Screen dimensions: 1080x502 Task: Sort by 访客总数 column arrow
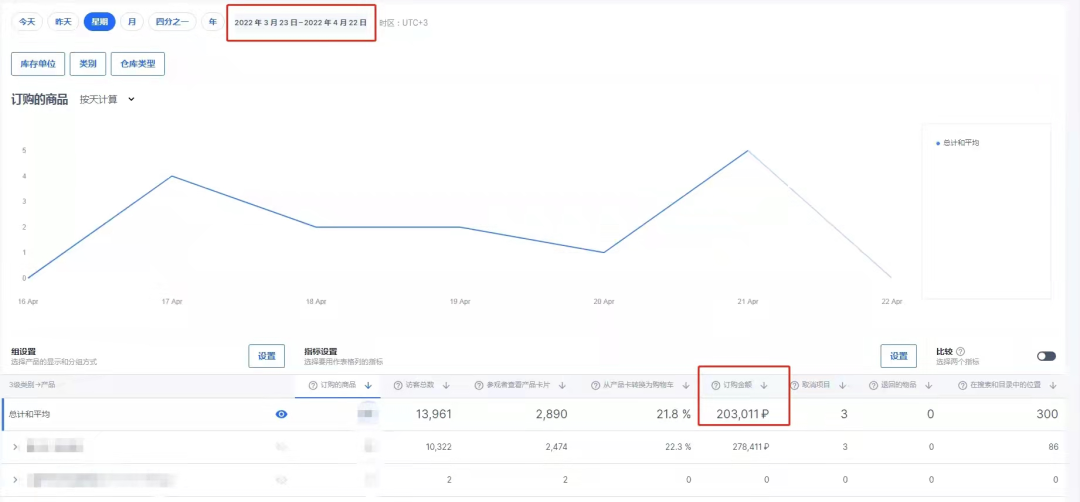pyautogui.click(x=446, y=385)
